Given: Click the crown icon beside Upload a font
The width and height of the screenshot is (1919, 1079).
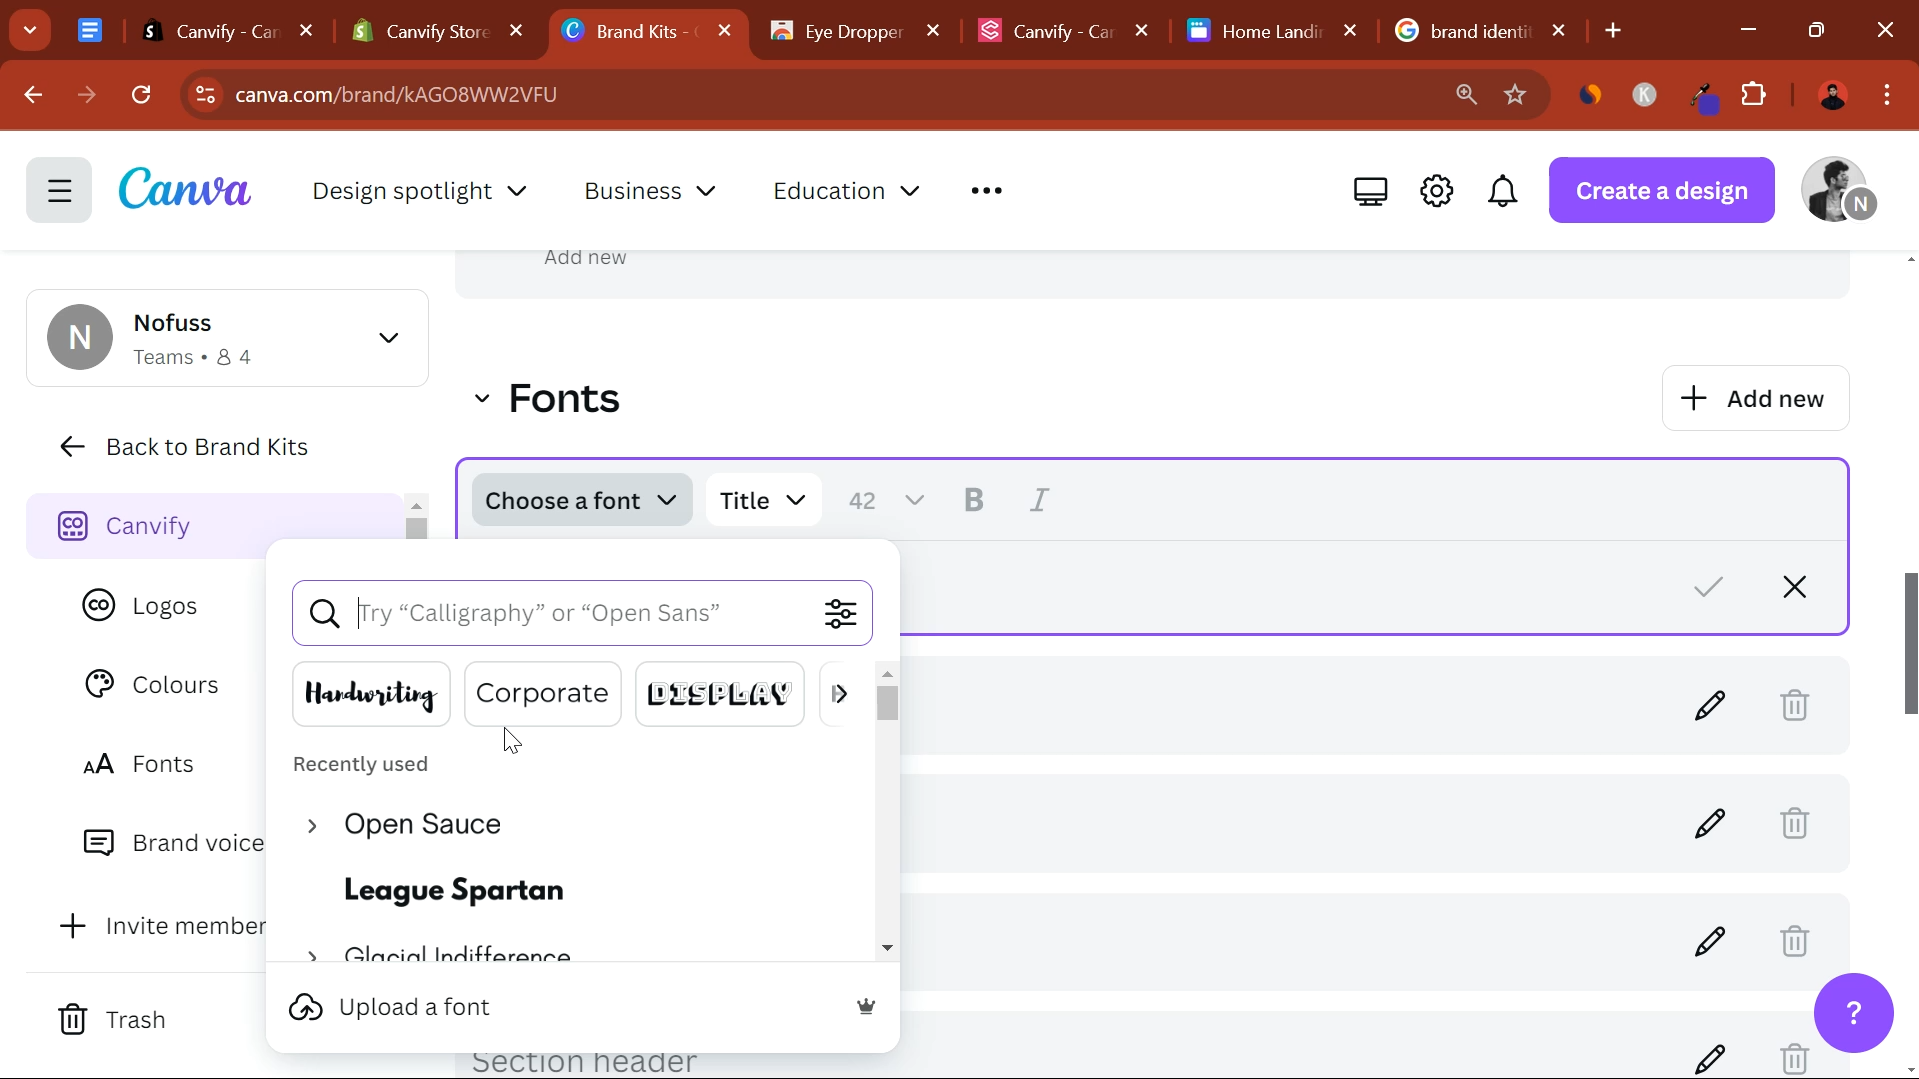Looking at the screenshot, I should 866,1007.
